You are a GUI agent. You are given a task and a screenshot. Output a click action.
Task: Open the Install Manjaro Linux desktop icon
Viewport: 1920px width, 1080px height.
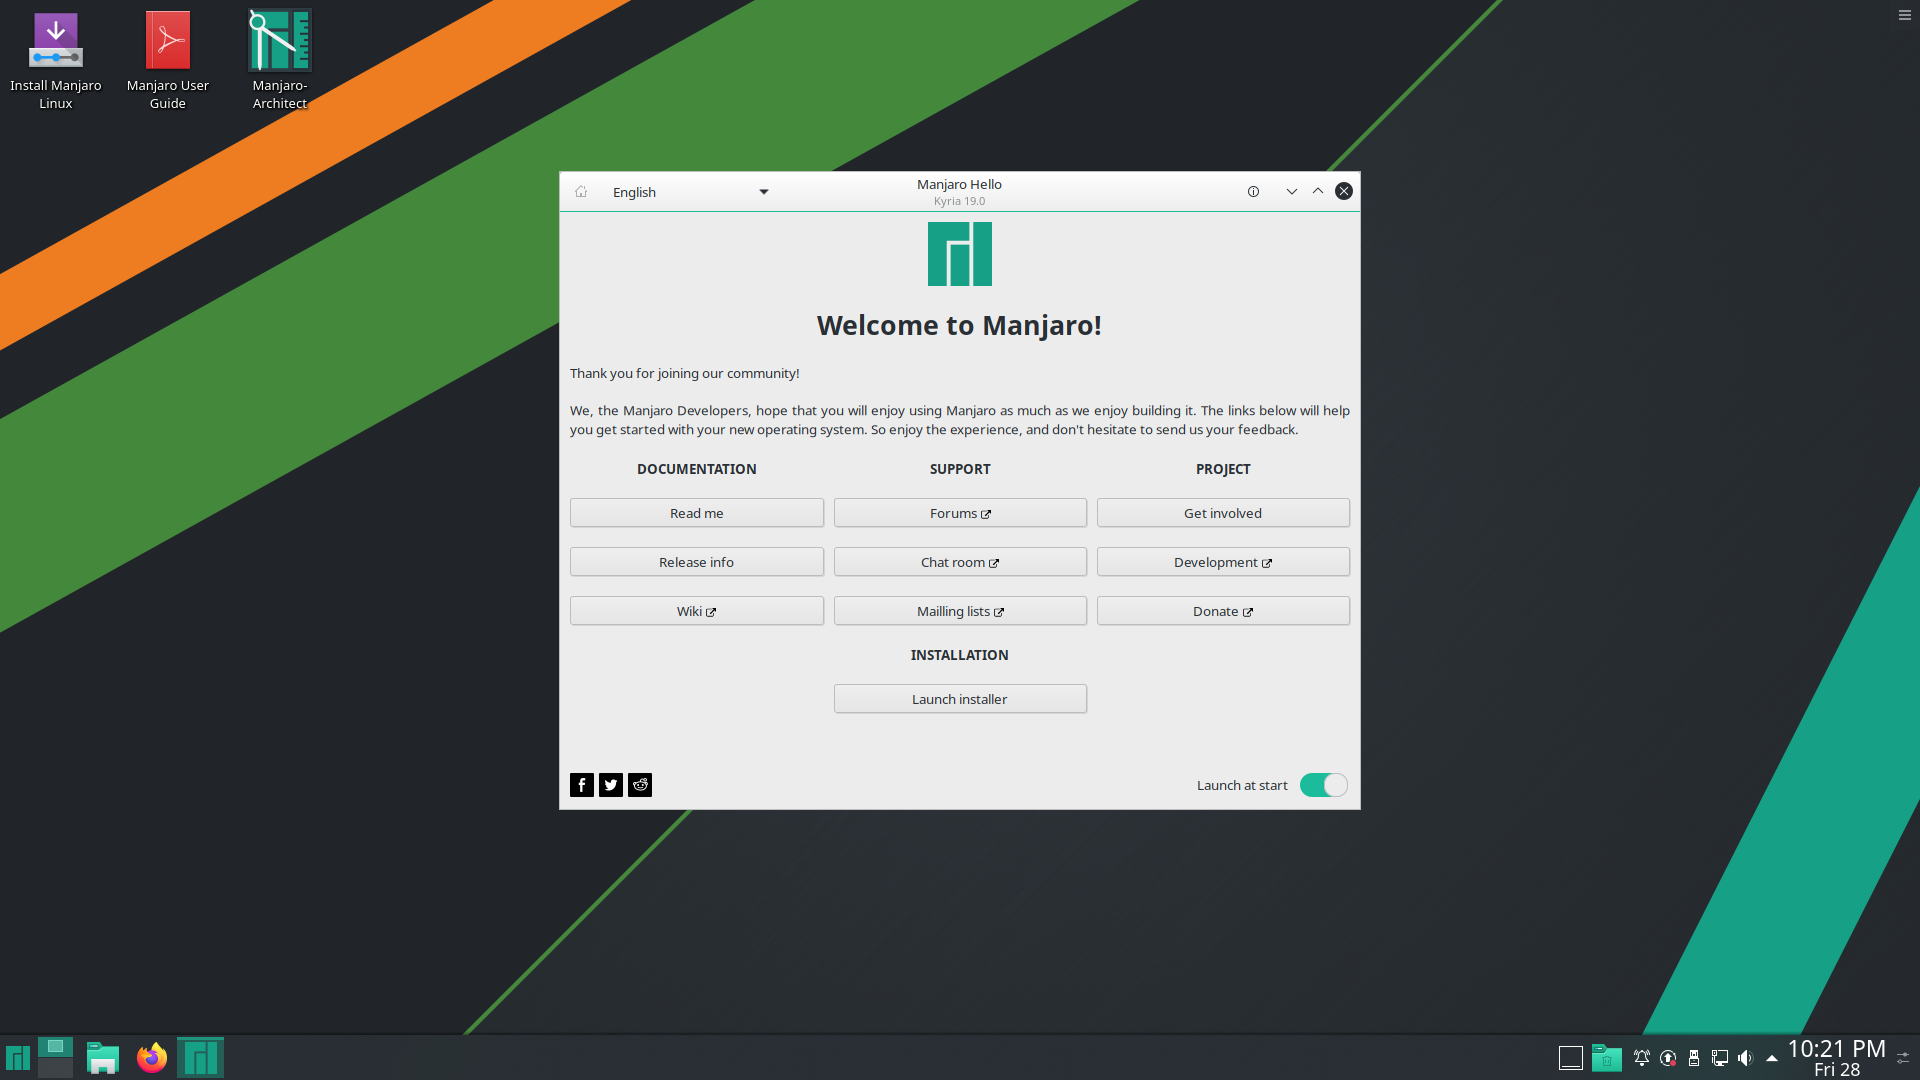pyautogui.click(x=56, y=60)
